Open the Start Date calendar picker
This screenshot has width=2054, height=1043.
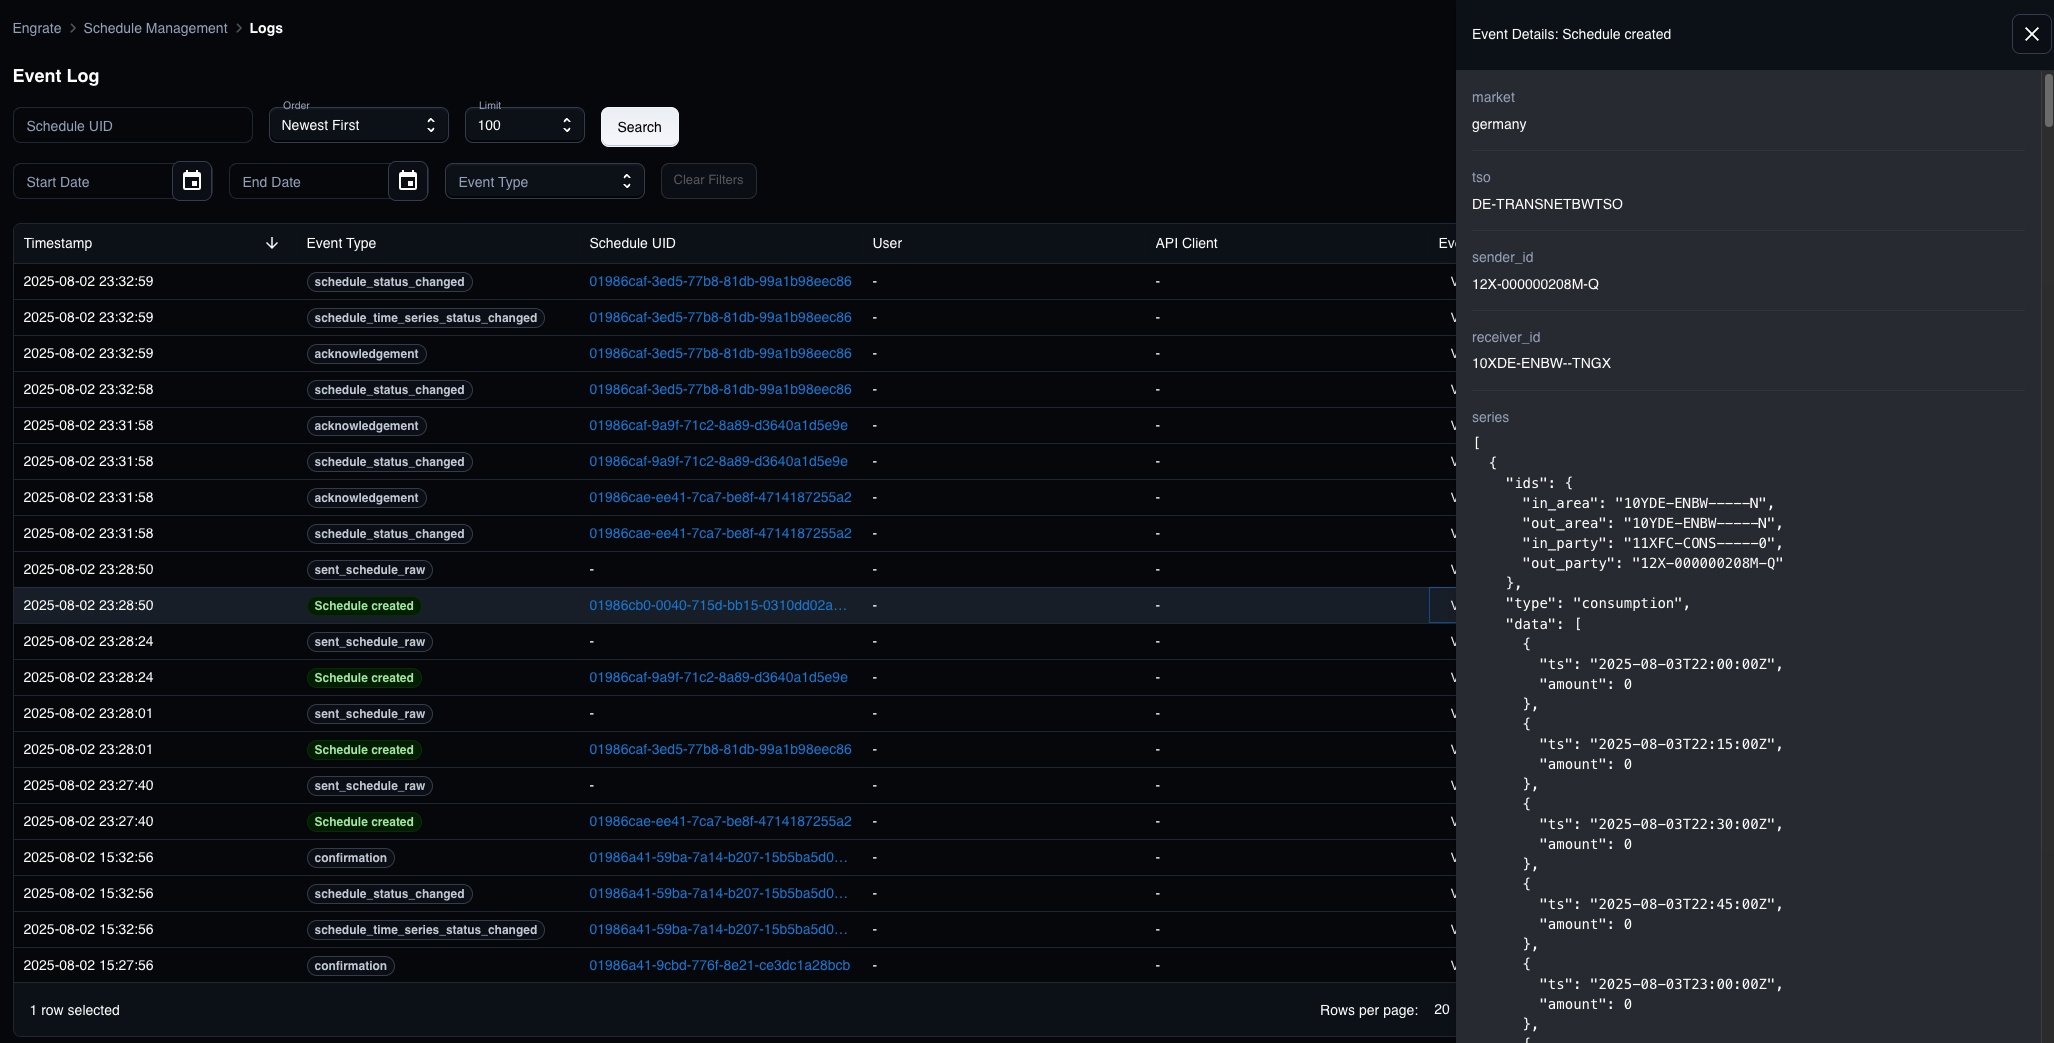click(192, 181)
